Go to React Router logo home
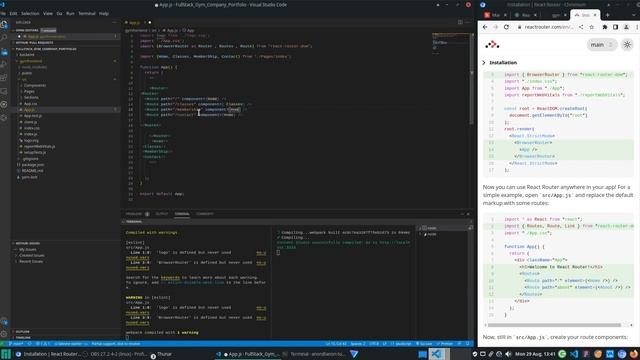The image size is (640, 360). point(492,44)
